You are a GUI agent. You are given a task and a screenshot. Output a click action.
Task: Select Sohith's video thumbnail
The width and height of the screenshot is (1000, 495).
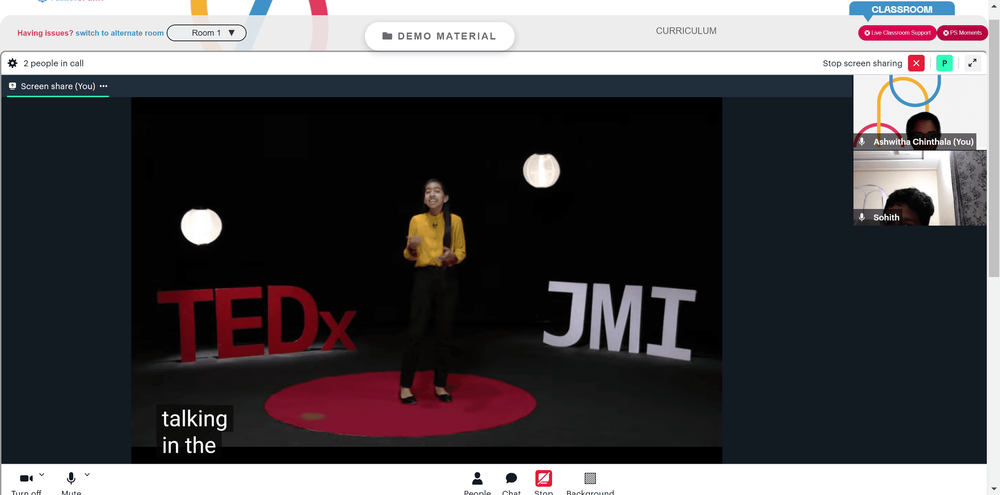point(920,188)
